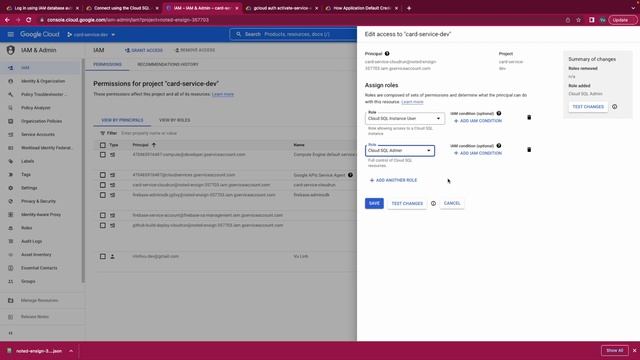
Task: Toggle the select-all principals checkbox
Action: (102, 145)
